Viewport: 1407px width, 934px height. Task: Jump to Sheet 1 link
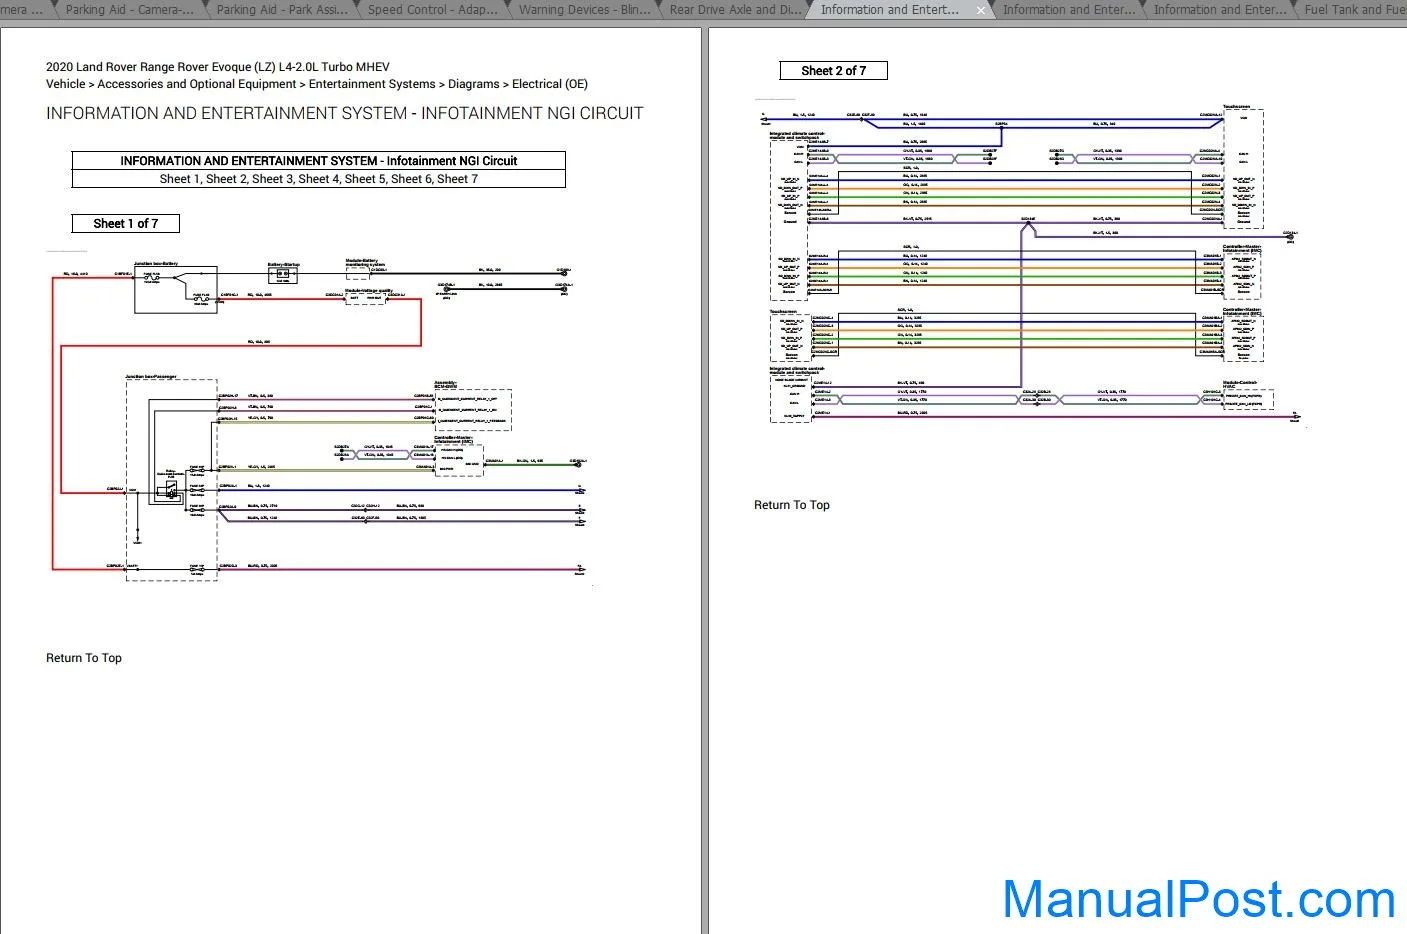(179, 179)
